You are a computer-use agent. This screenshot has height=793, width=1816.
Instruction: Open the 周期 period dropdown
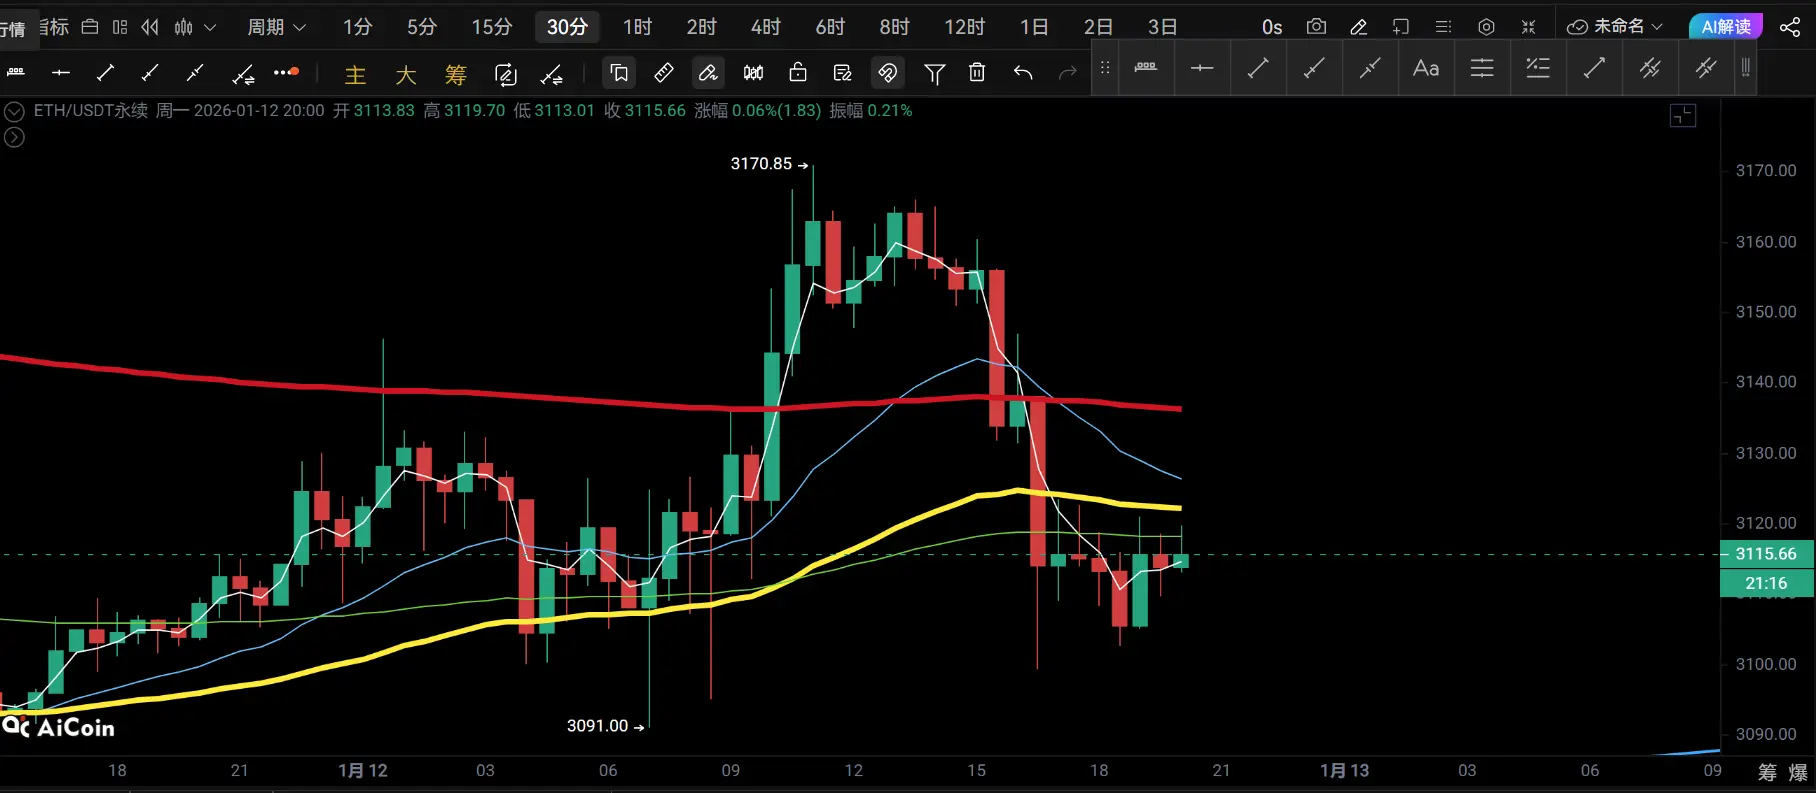[x=276, y=27]
